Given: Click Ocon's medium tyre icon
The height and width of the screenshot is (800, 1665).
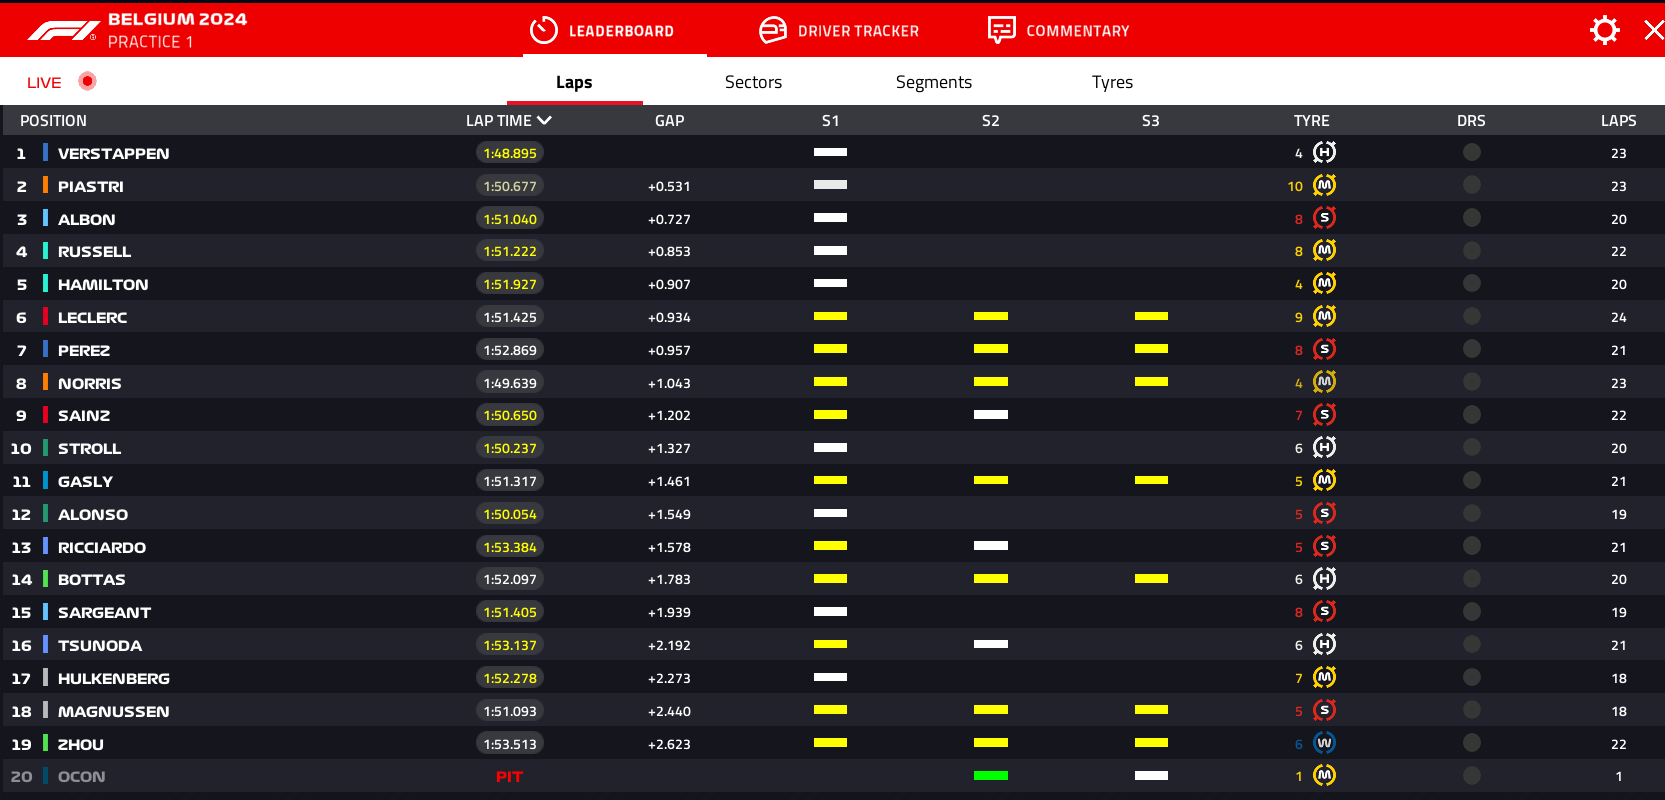Looking at the screenshot, I should click(x=1324, y=775).
